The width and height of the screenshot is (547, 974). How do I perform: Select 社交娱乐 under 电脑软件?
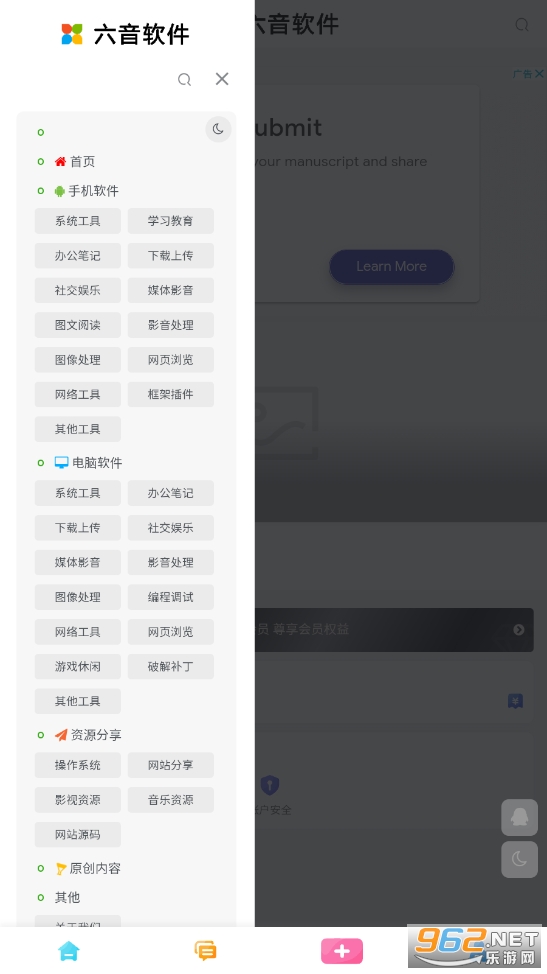tap(171, 528)
